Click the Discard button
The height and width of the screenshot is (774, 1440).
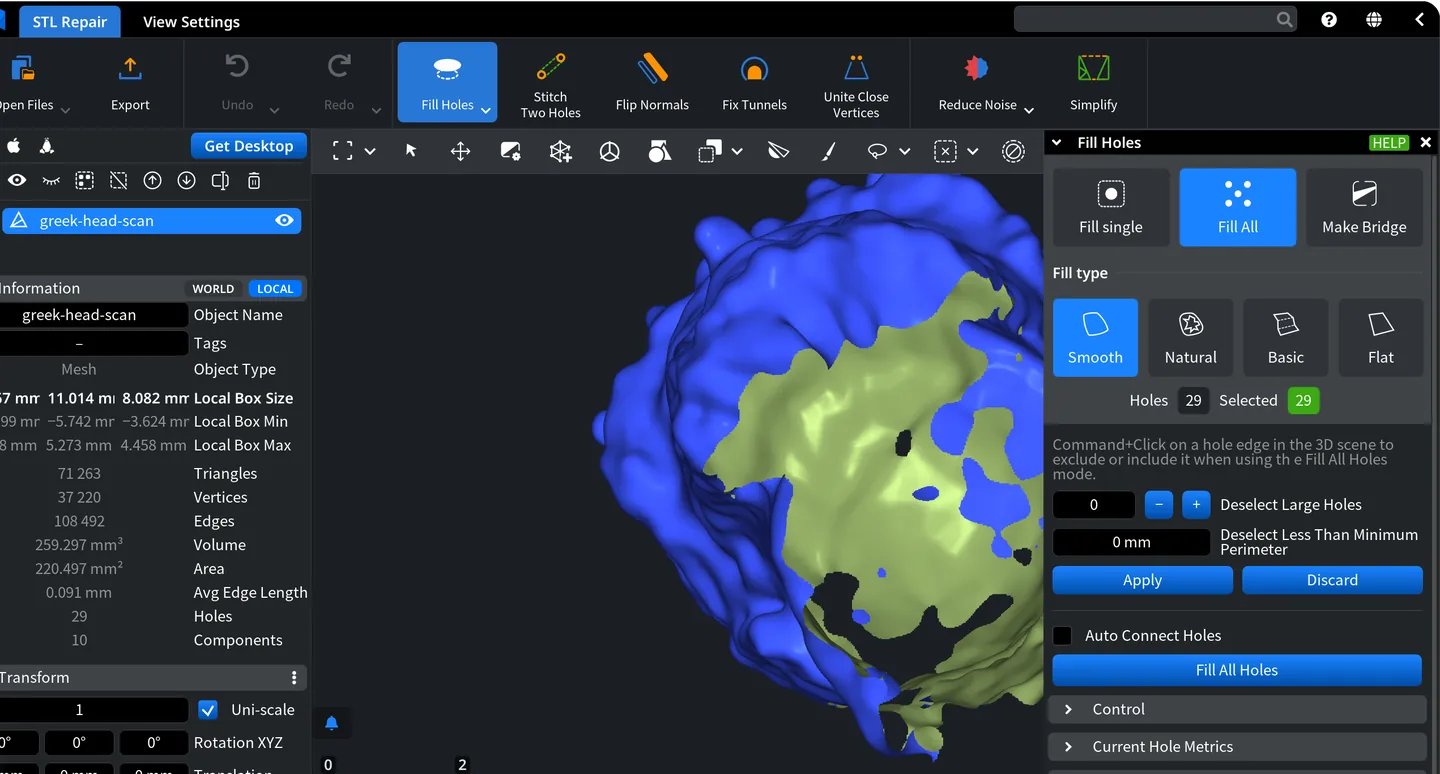point(1332,580)
